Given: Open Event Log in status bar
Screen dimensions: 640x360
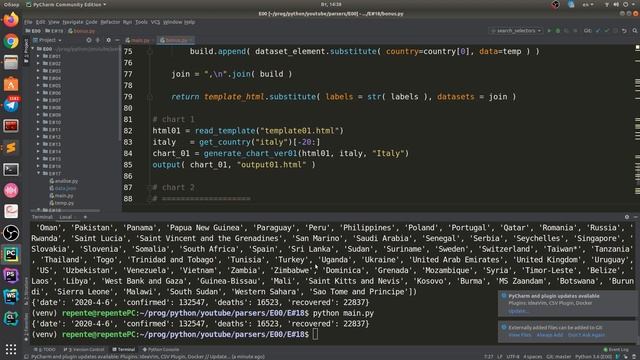Looking at the screenshot, I should [616, 349].
